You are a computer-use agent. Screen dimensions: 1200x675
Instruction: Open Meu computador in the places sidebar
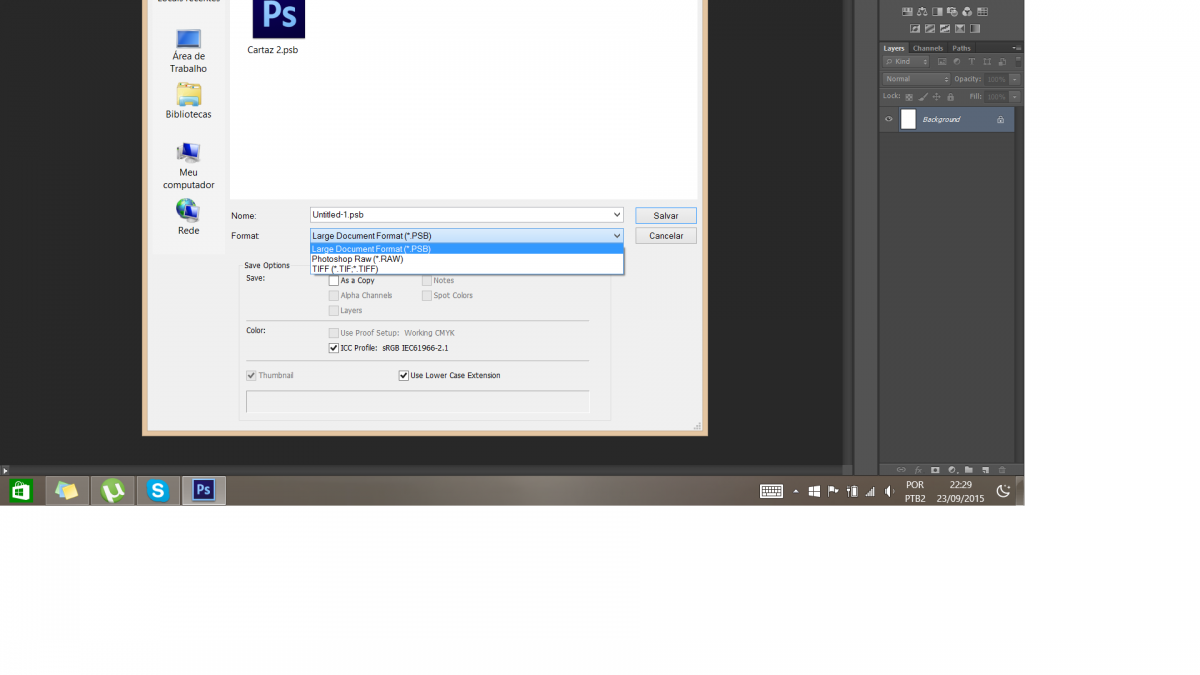188,166
